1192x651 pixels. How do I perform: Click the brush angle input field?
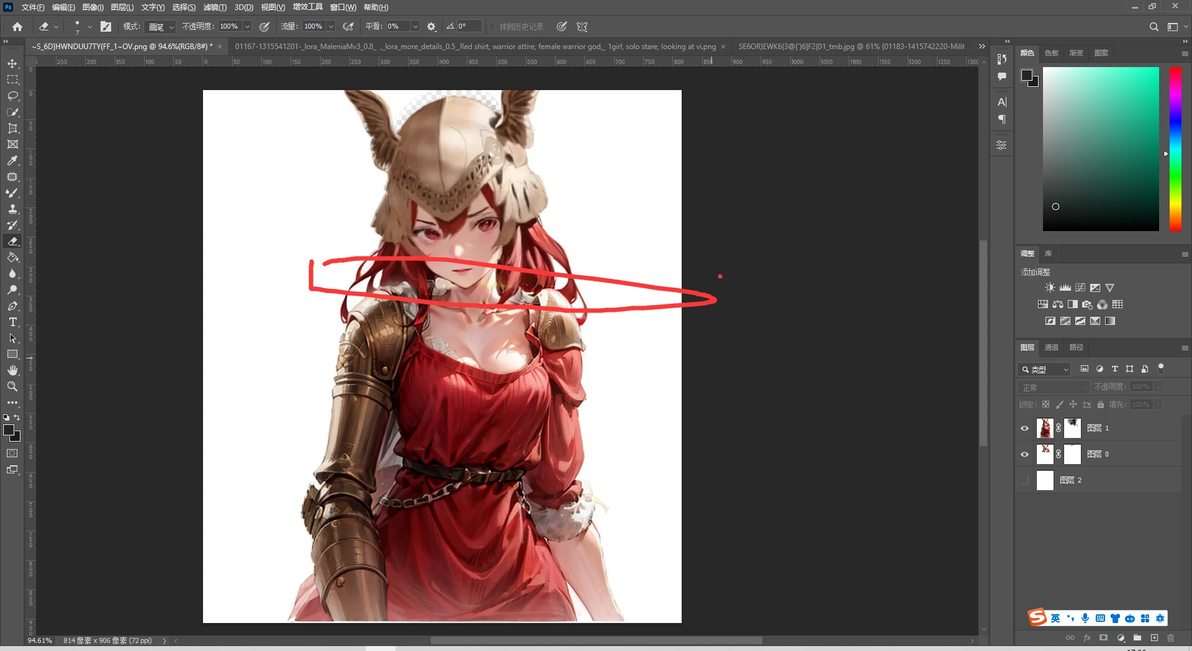point(469,26)
